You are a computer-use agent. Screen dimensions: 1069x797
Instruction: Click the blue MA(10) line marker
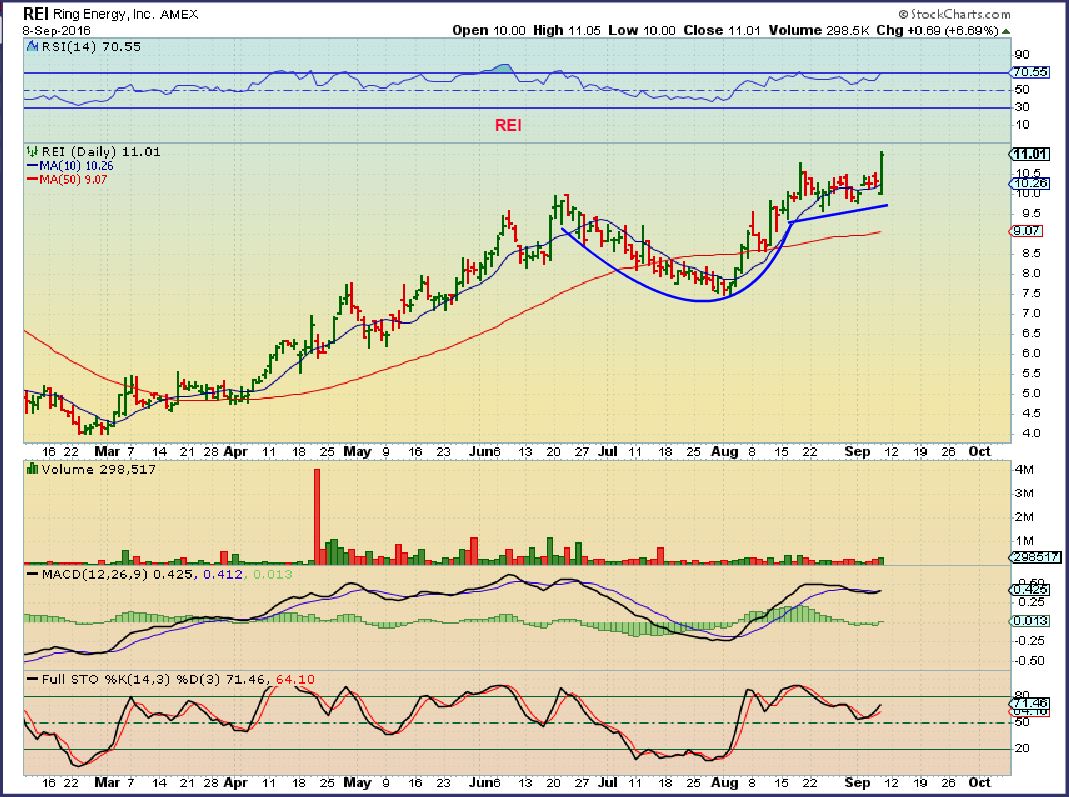[x=32, y=165]
